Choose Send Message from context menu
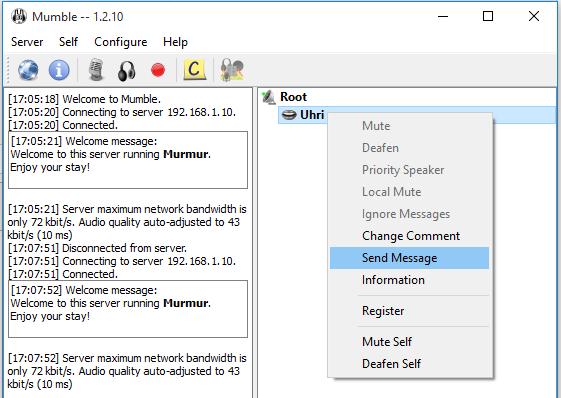Viewport: 562px width, 398px height. coord(409,258)
